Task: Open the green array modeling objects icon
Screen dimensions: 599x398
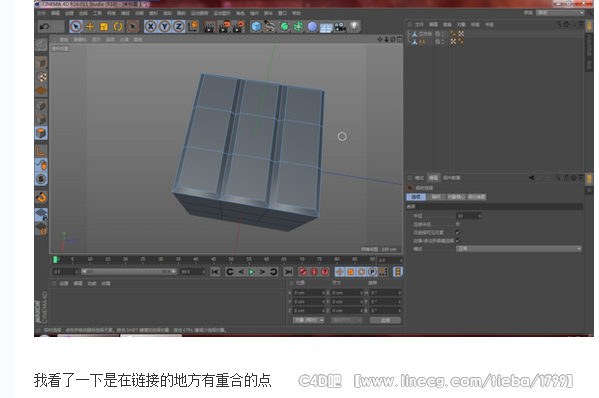Action: coord(298,26)
